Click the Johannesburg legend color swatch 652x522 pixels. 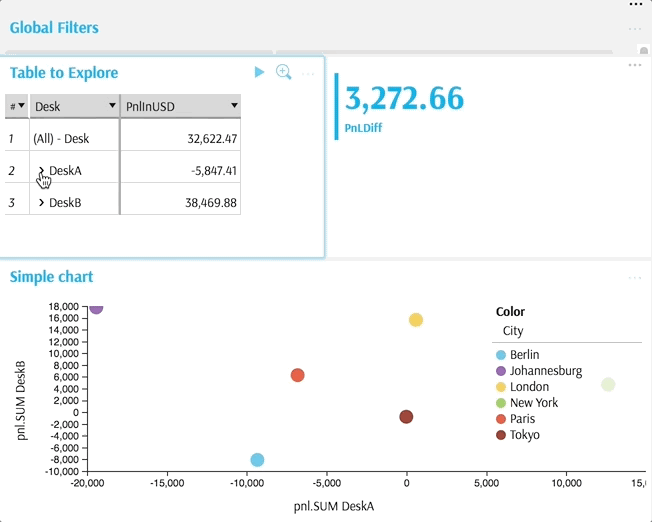click(x=501, y=371)
